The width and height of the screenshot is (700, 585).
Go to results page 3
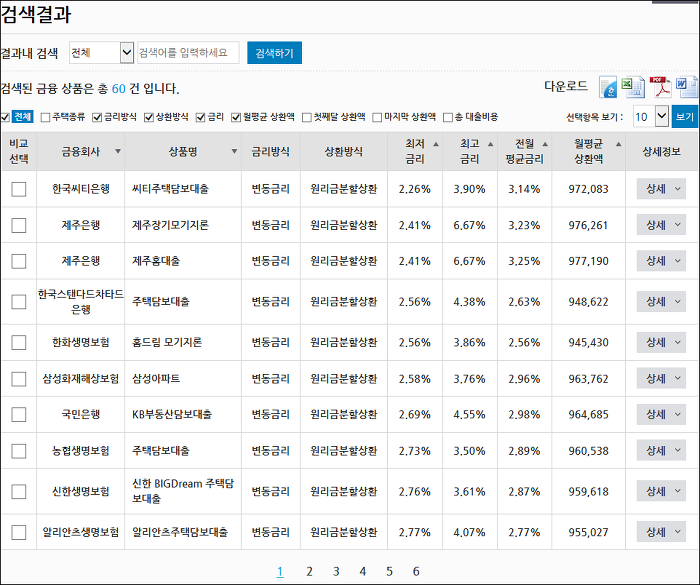click(x=336, y=572)
